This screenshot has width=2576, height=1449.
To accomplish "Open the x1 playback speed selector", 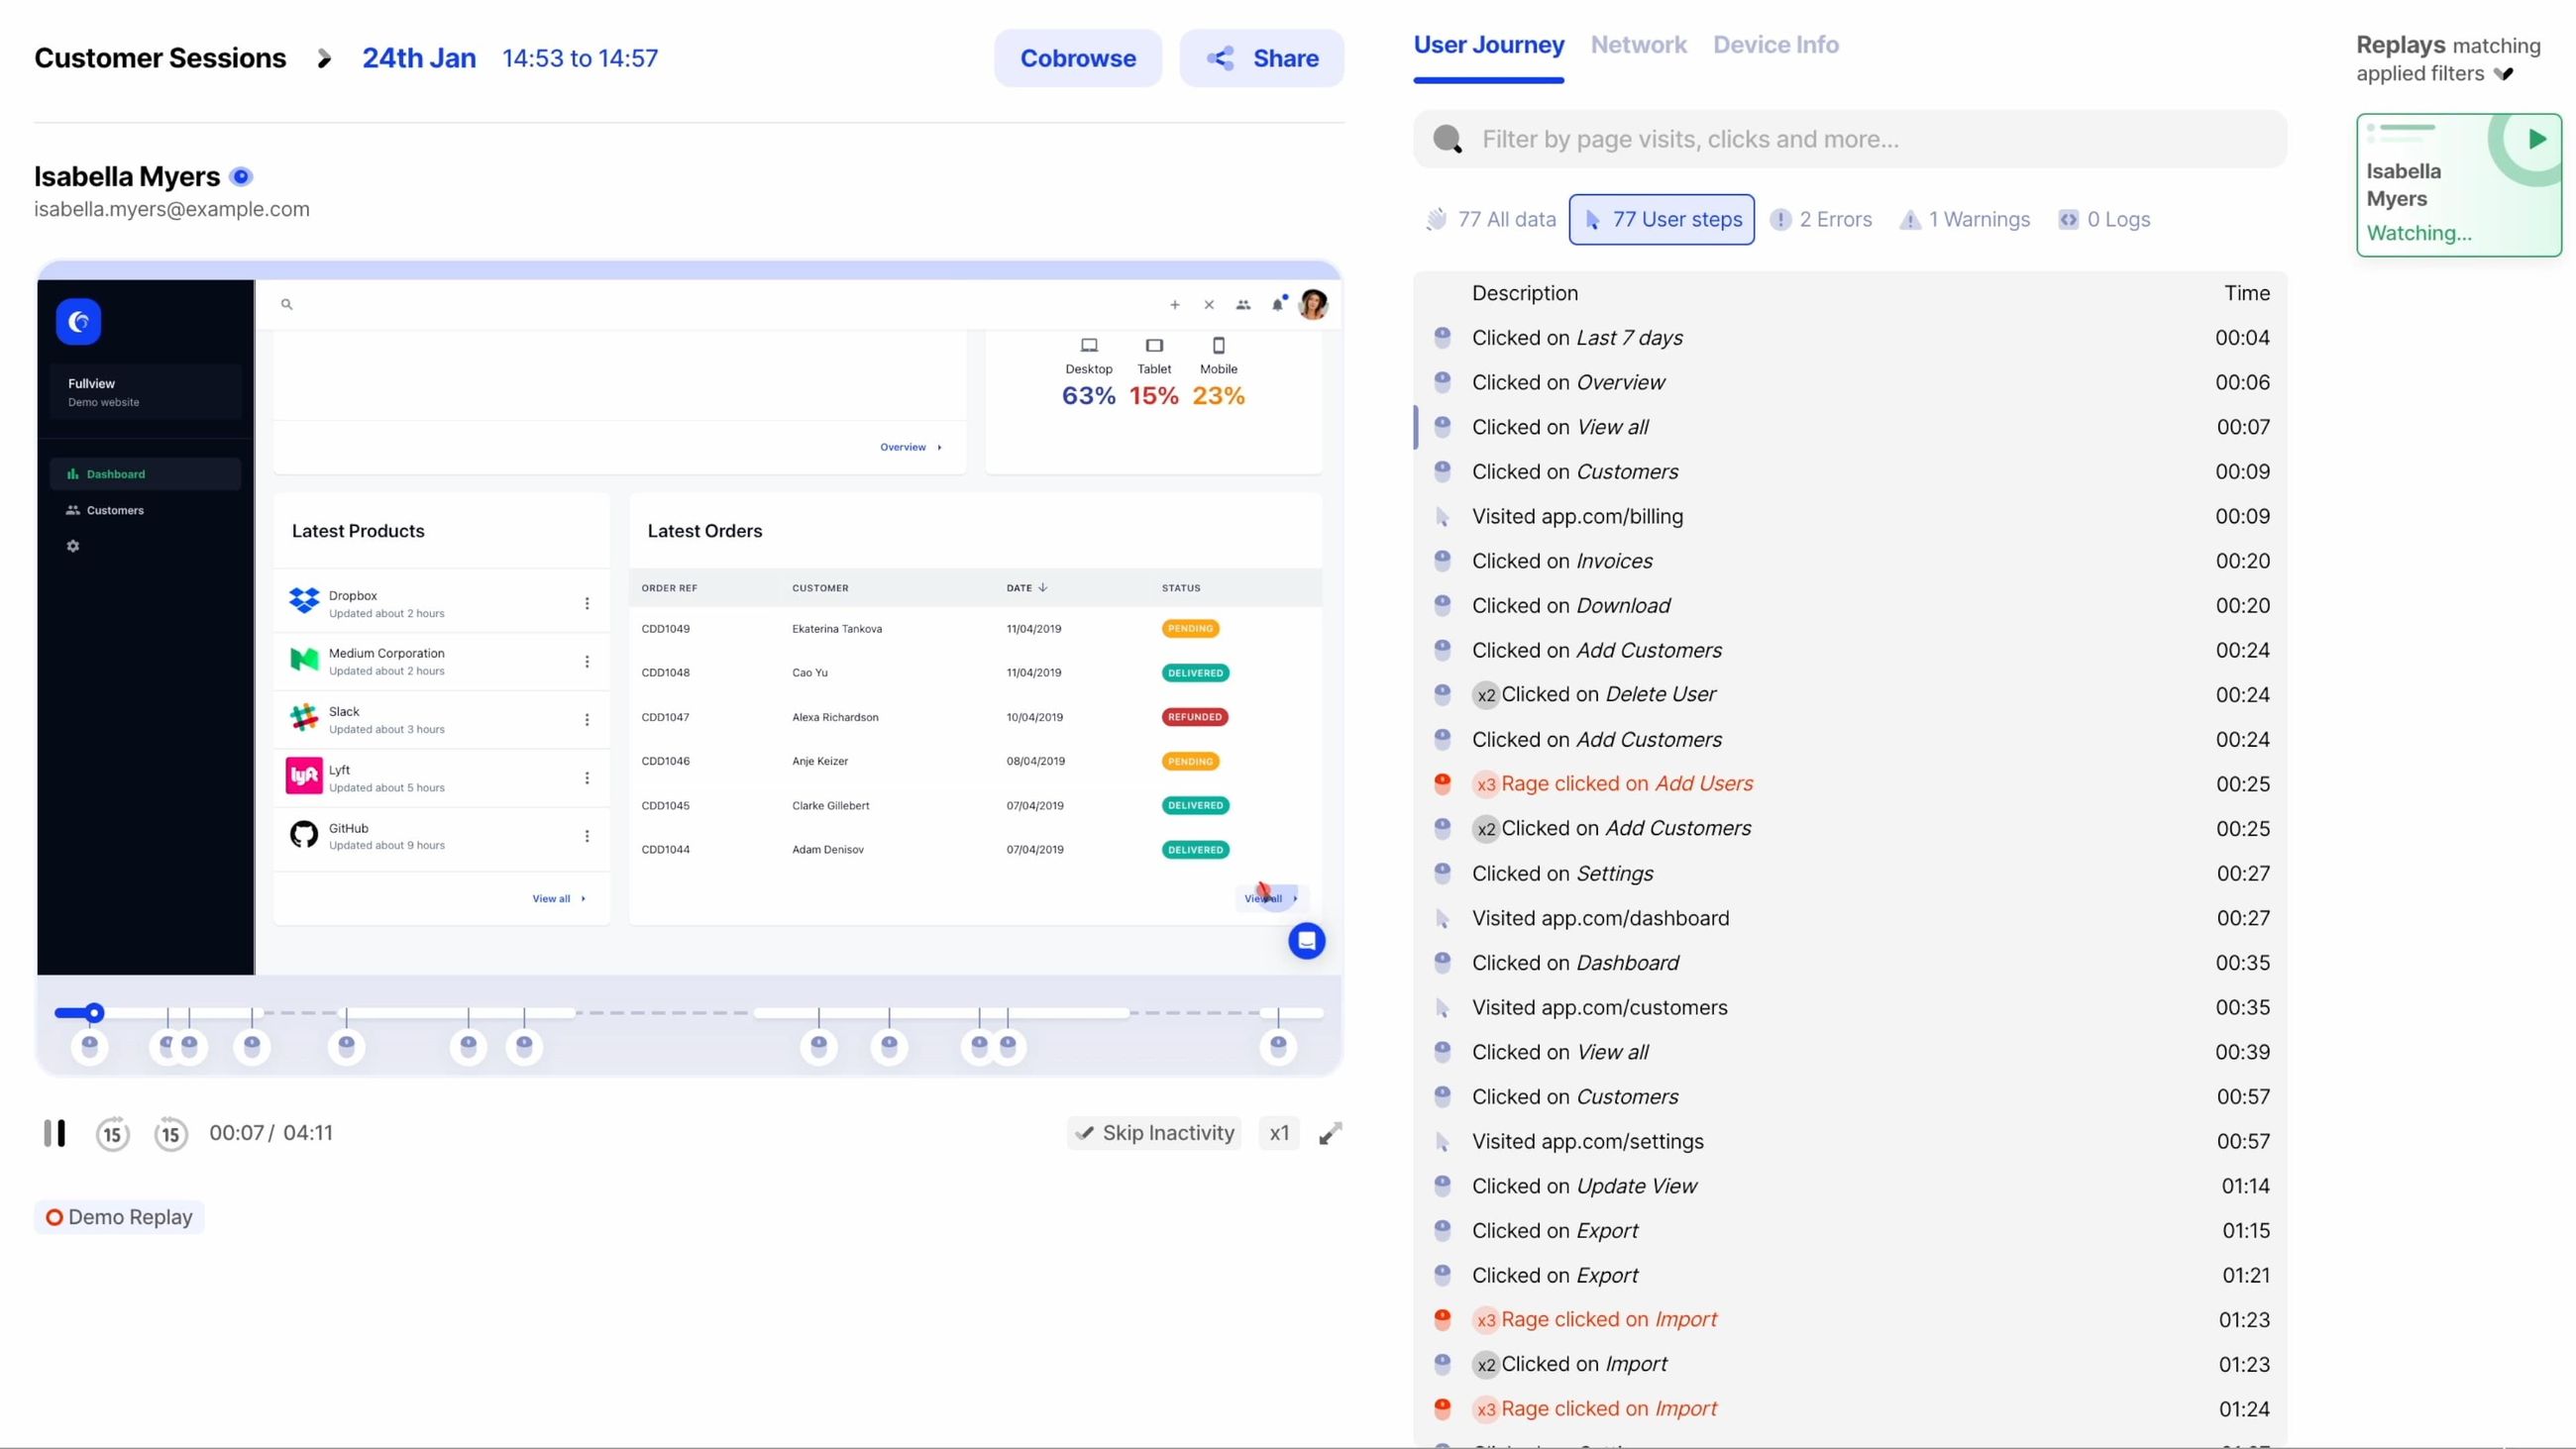I will (1278, 1132).
